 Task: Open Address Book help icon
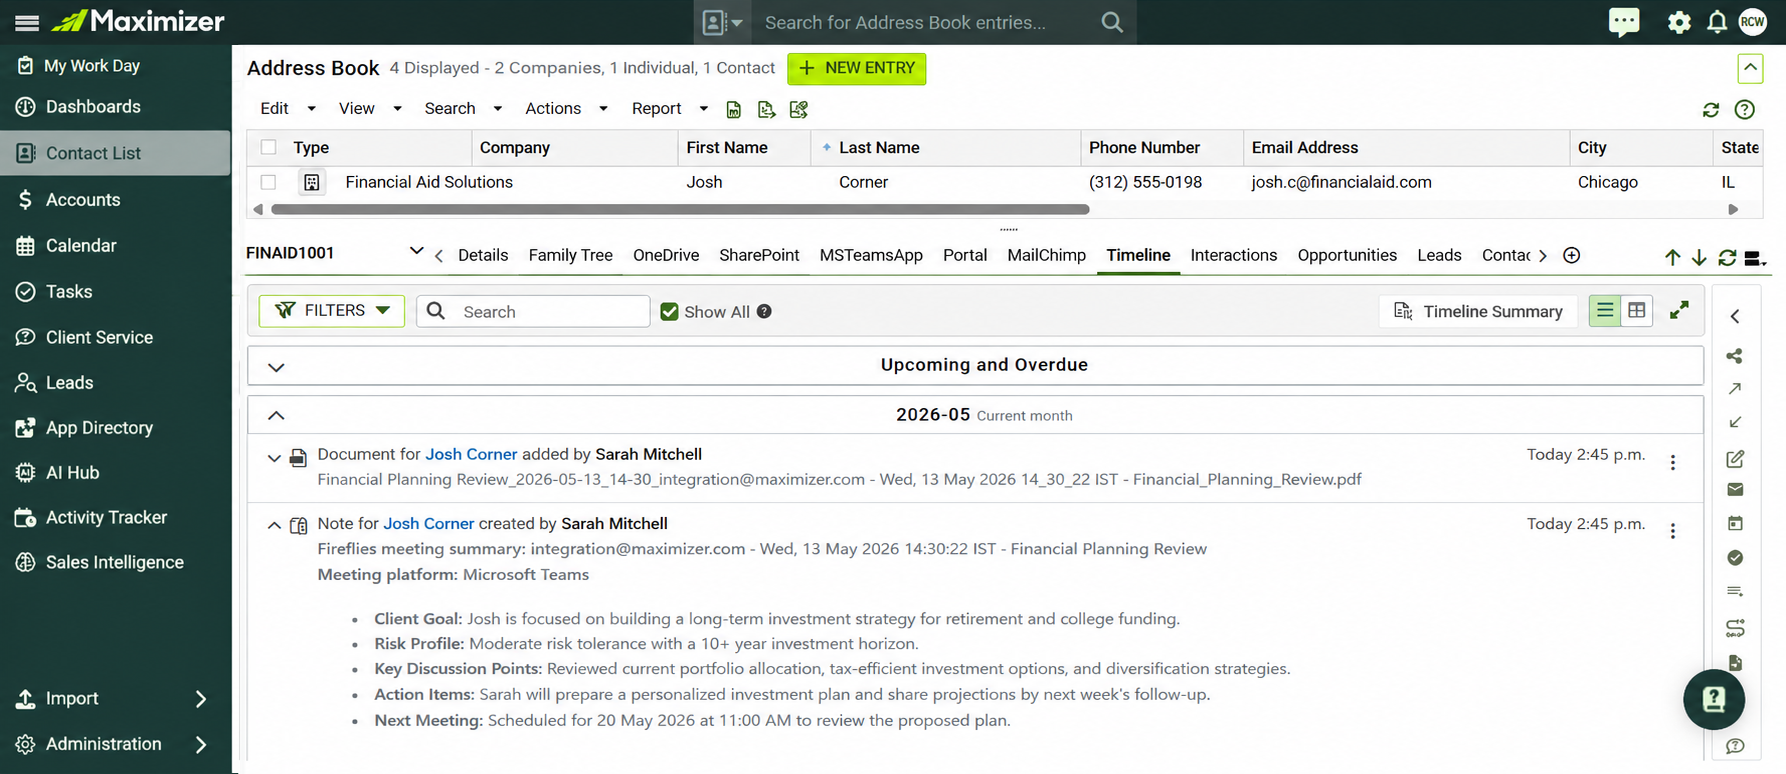click(x=1745, y=110)
